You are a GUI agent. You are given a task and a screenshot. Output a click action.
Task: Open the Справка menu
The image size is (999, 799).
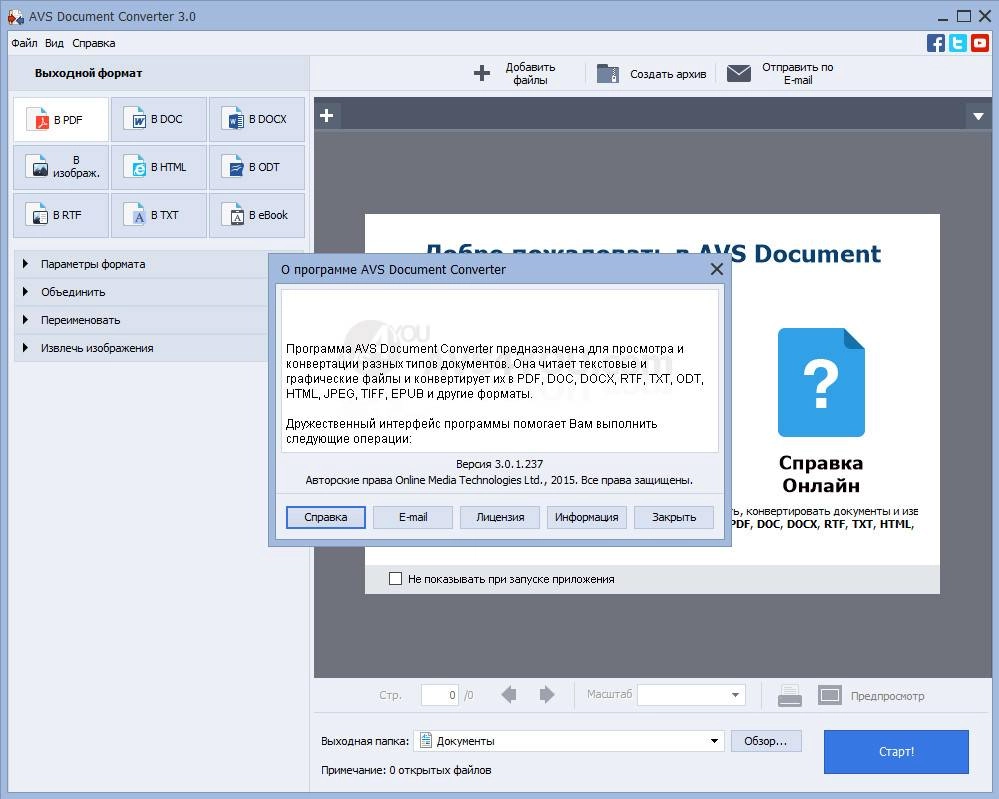(x=94, y=43)
